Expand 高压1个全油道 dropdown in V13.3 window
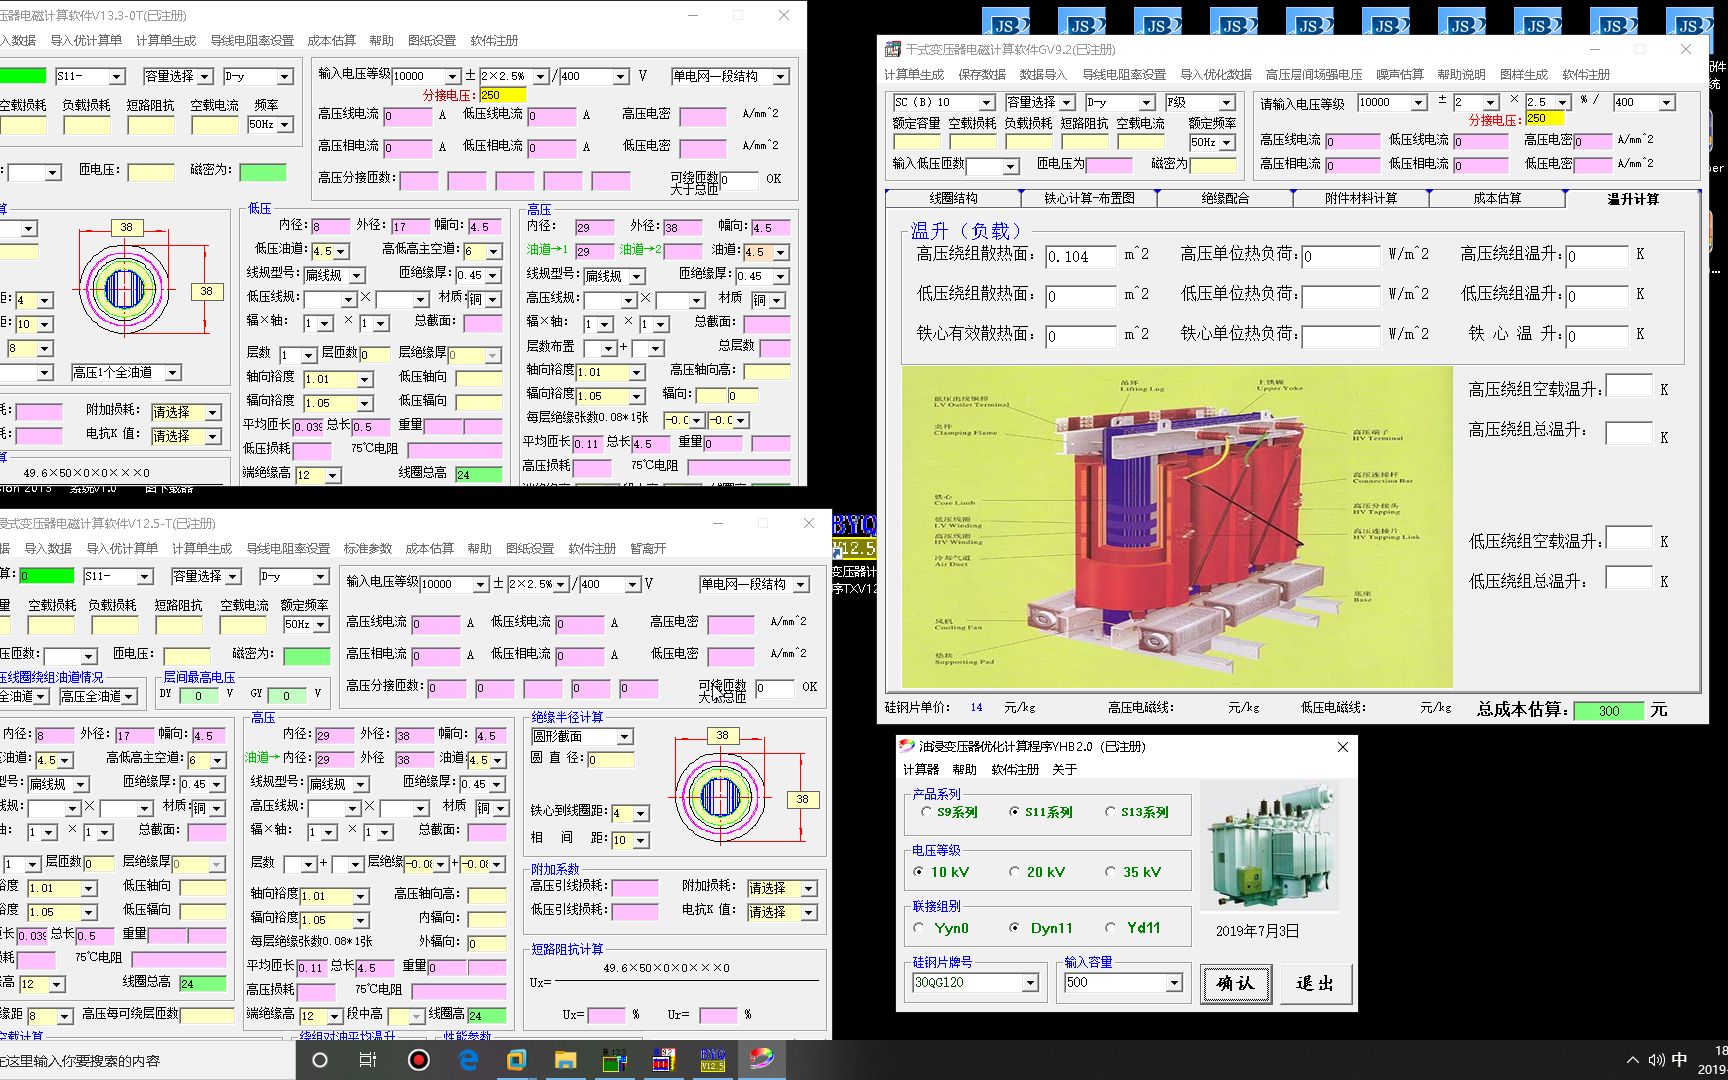This screenshot has height=1080, width=1728. (x=172, y=373)
